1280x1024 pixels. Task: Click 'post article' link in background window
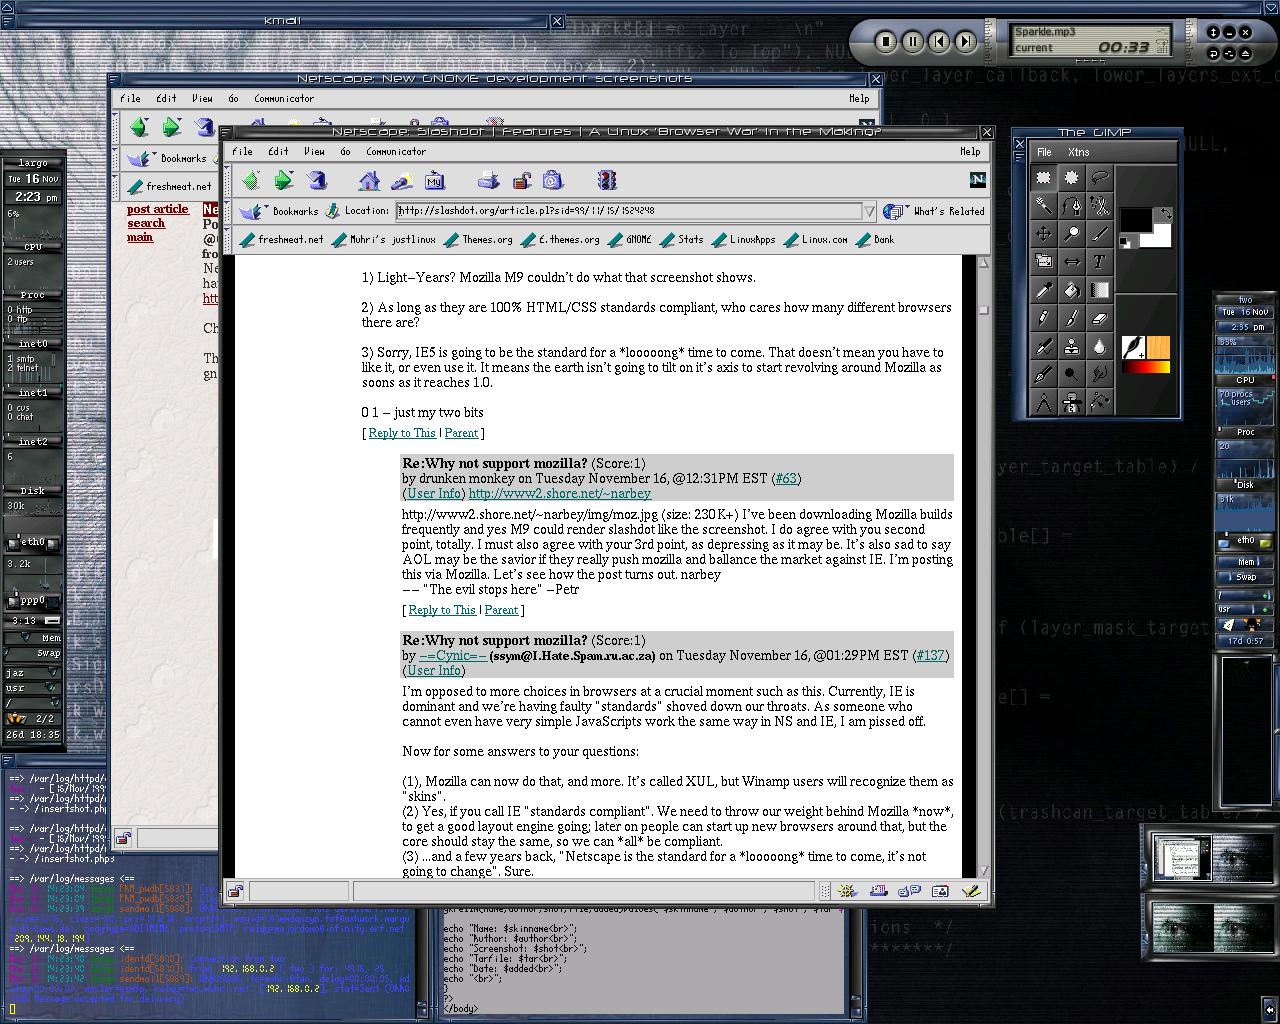pyautogui.click(x=157, y=209)
